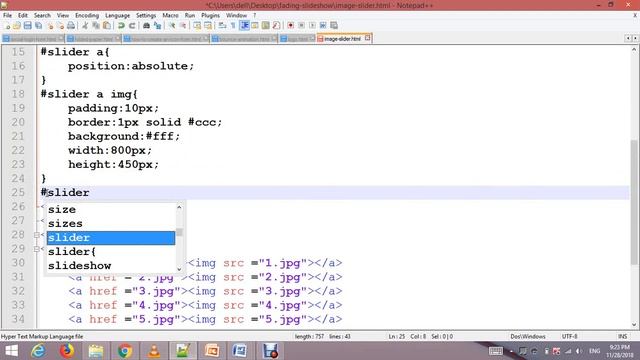Click the Save All toolbar icon
This screenshot has width=640, height=360.
click(39, 25)
